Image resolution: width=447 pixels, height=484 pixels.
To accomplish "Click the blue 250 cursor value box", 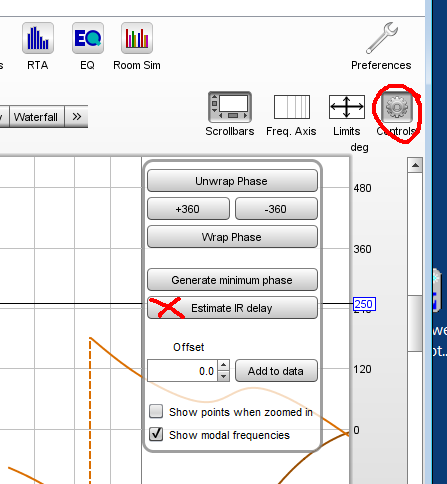I will [x=364, y=304].
